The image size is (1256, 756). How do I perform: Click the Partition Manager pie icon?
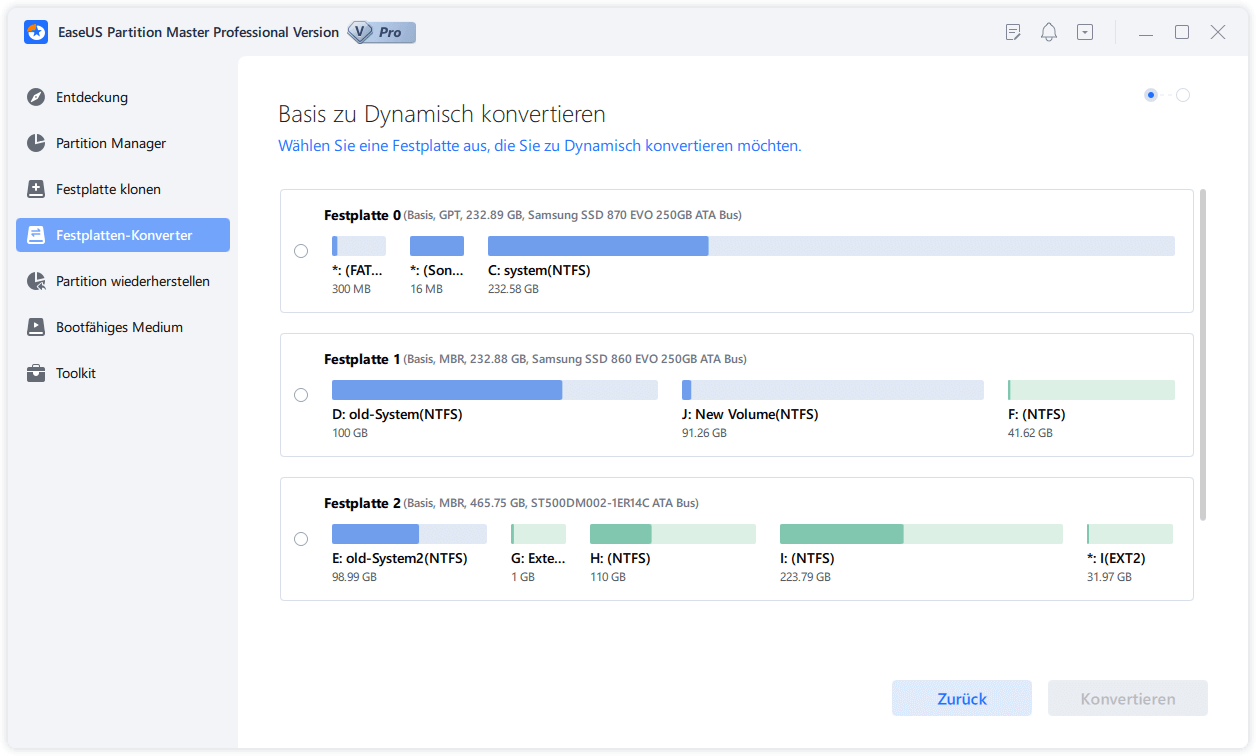[x=36, y=143]
